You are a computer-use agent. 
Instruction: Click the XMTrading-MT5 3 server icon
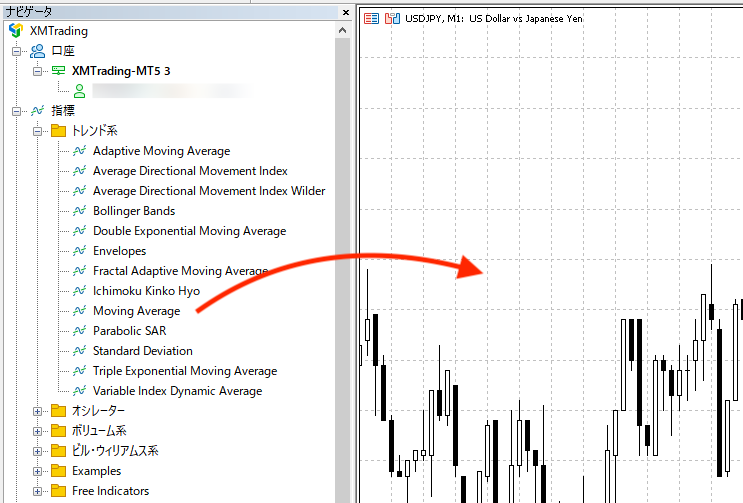point(58,71)
